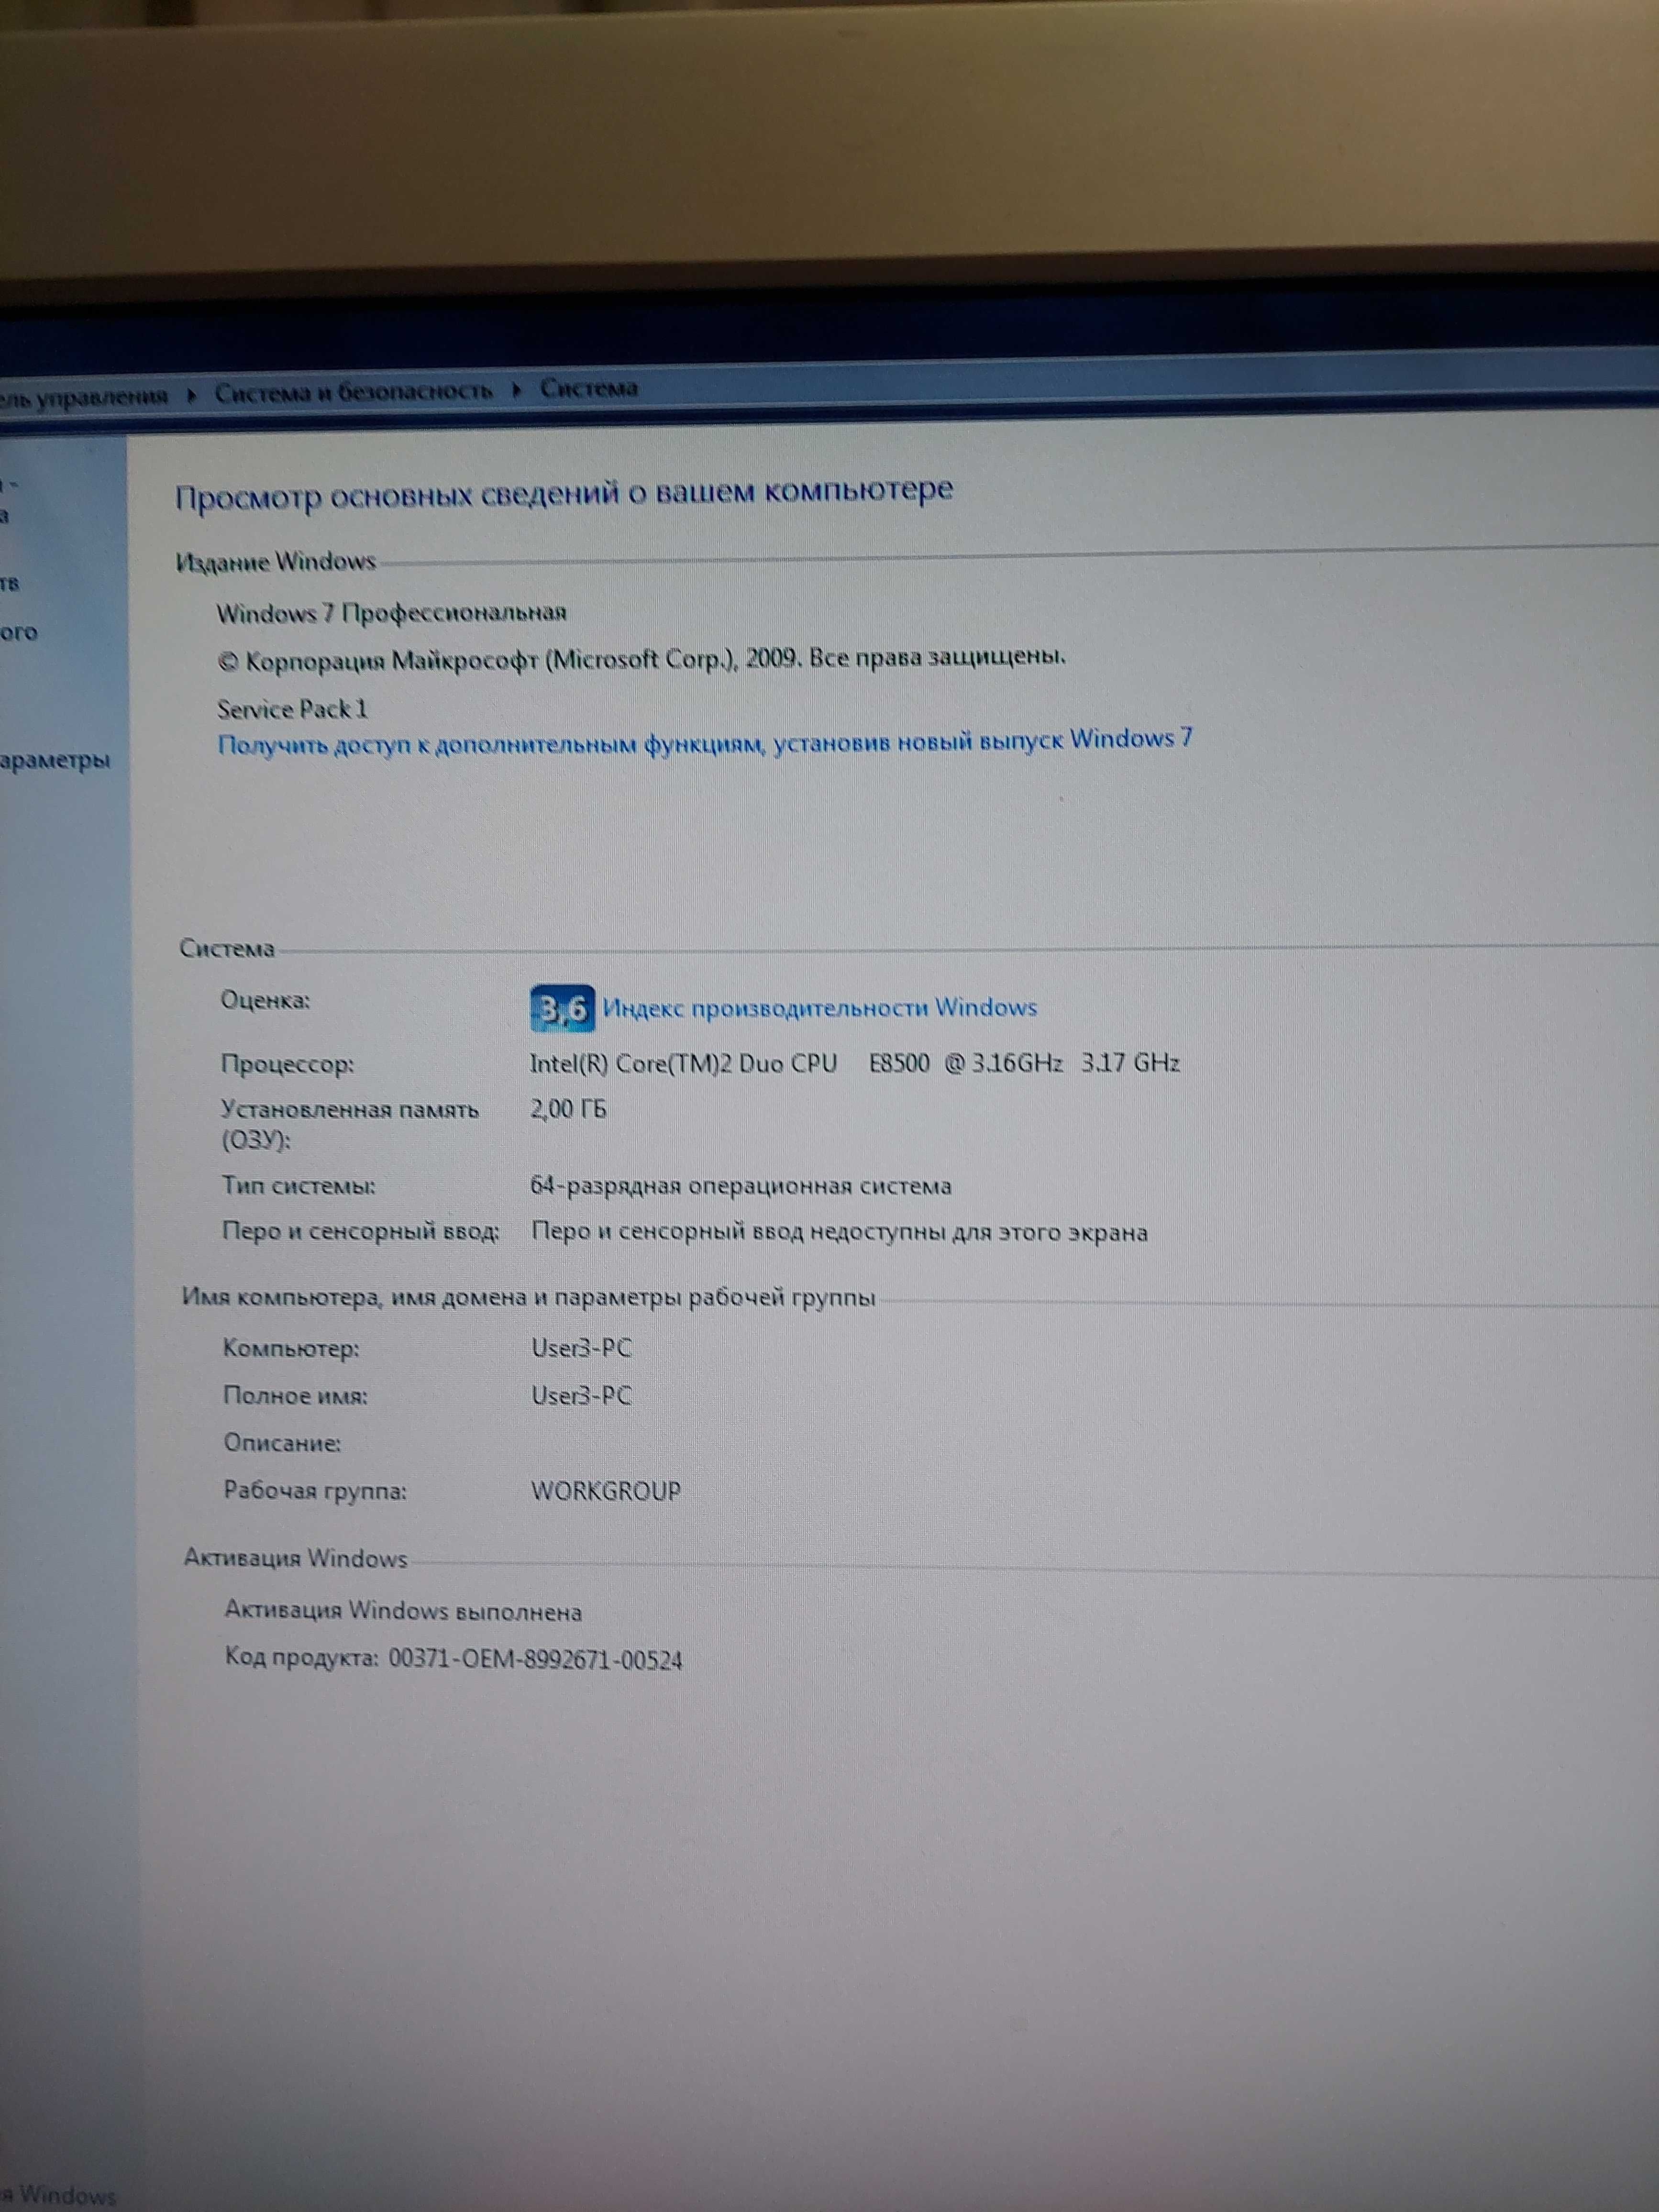Viewport: 1659px width, 2212px height.
Task: Click the pen and touch unavailable text
Action: [x=839, y=1232]
